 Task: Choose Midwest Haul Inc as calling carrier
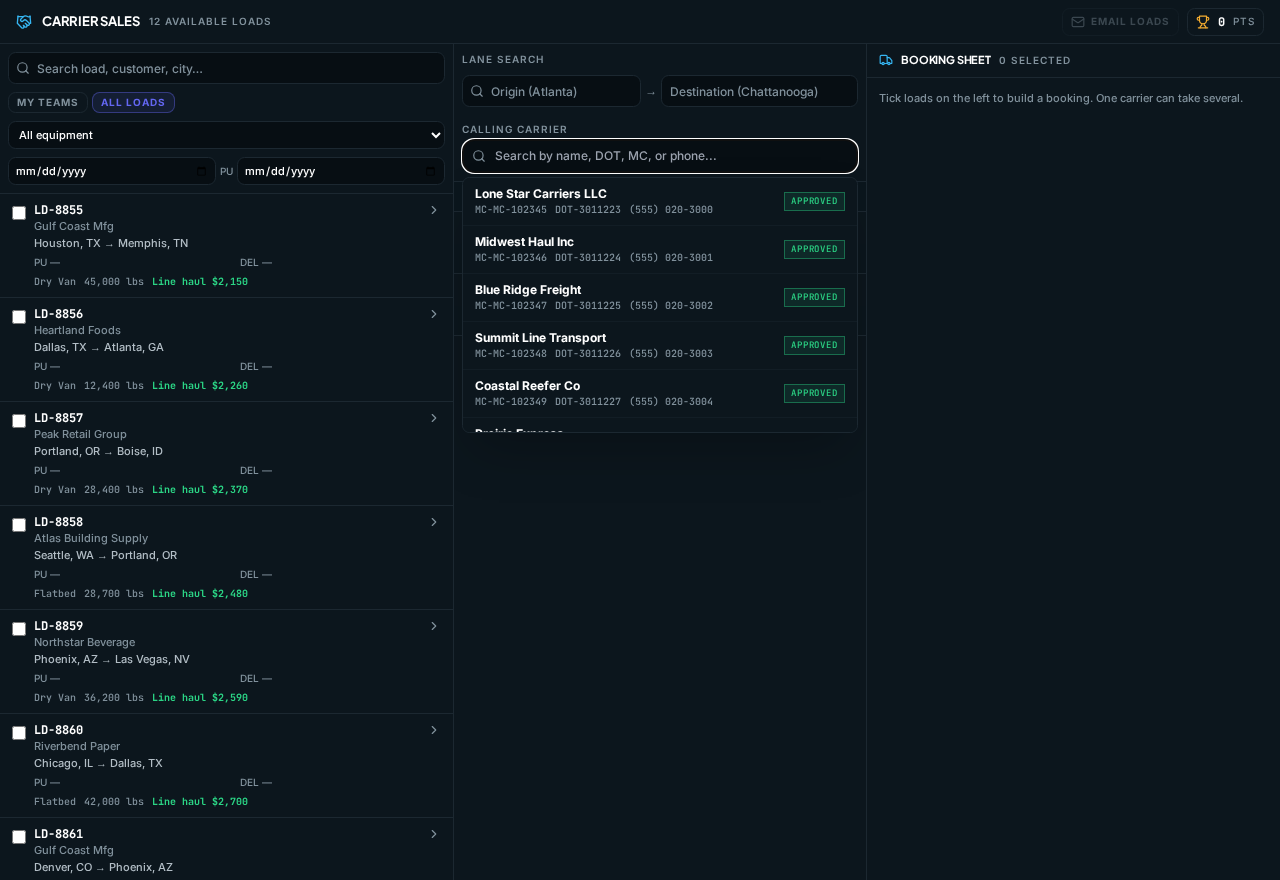[x=660, y=249]
